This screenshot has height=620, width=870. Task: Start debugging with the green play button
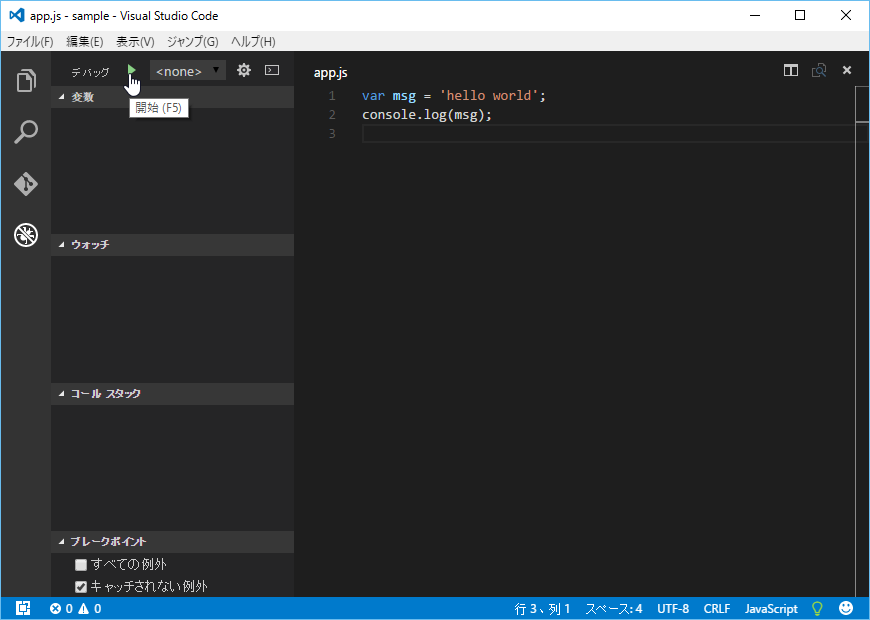pos(132,71)
